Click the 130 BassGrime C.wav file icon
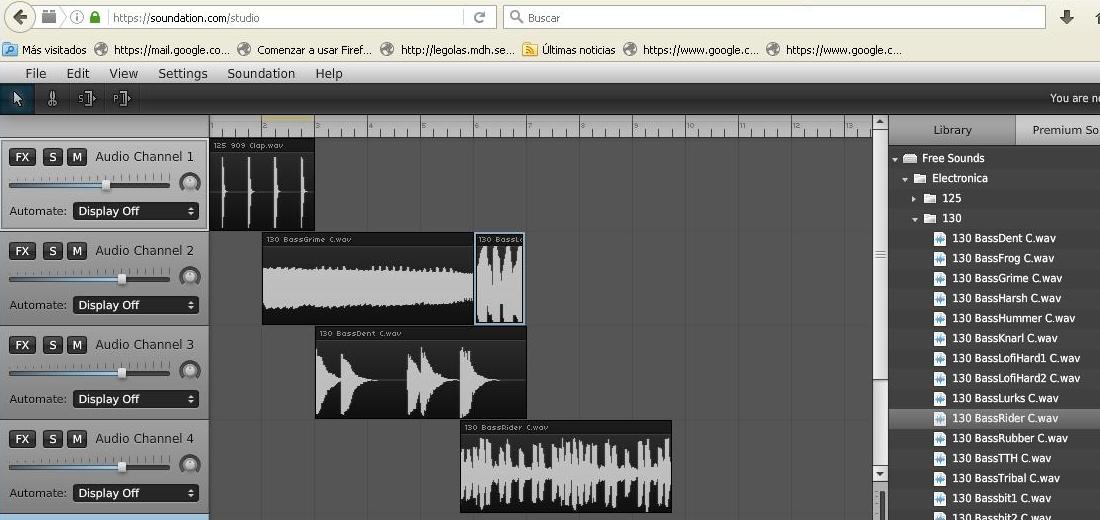 point(940,278)
